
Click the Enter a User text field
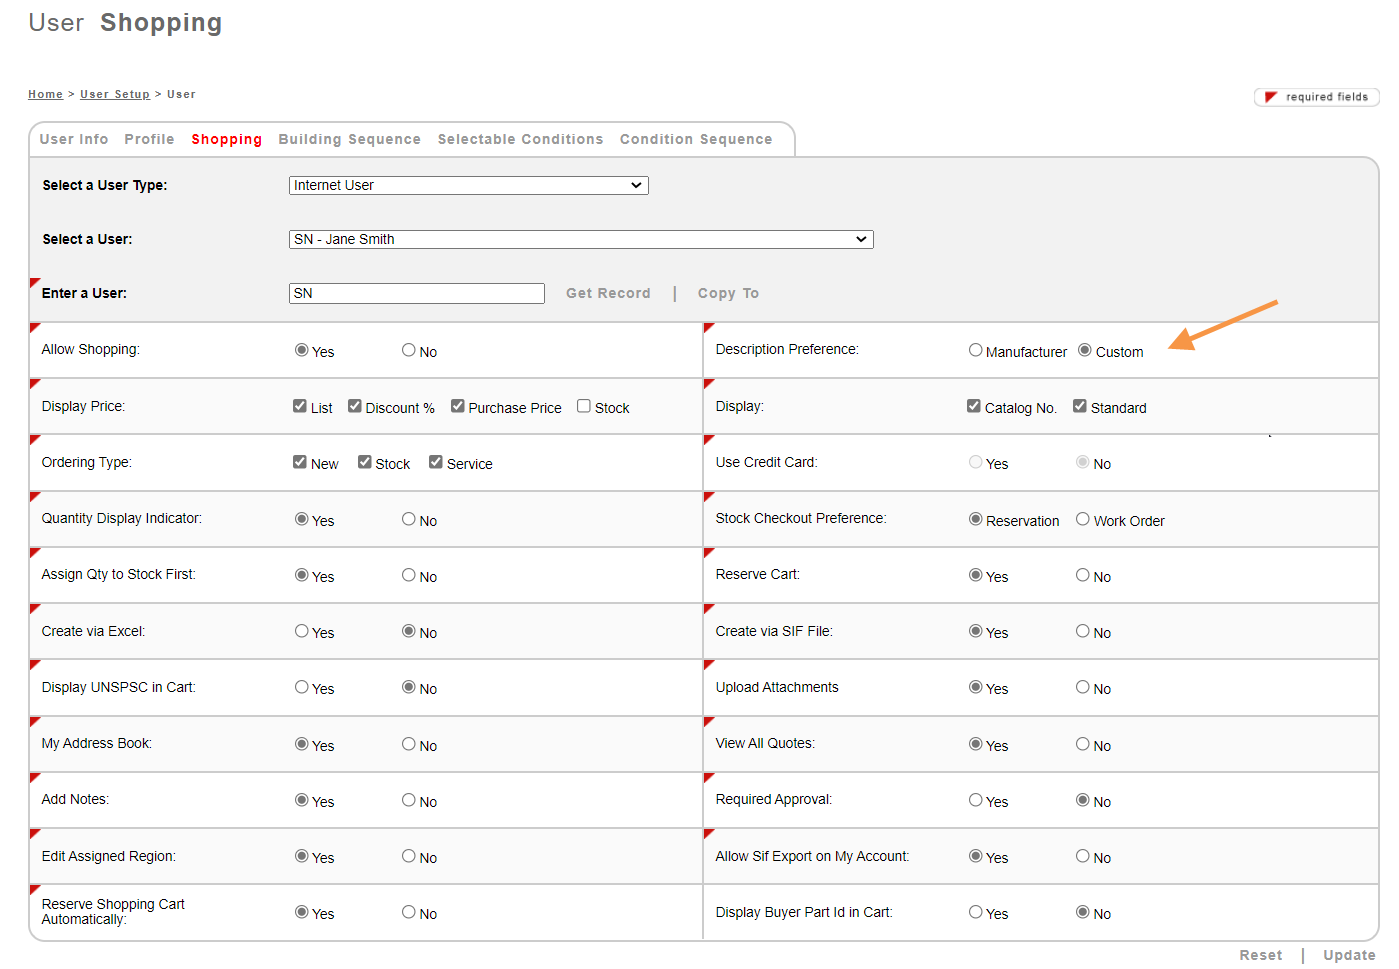(x=416, y=293)
